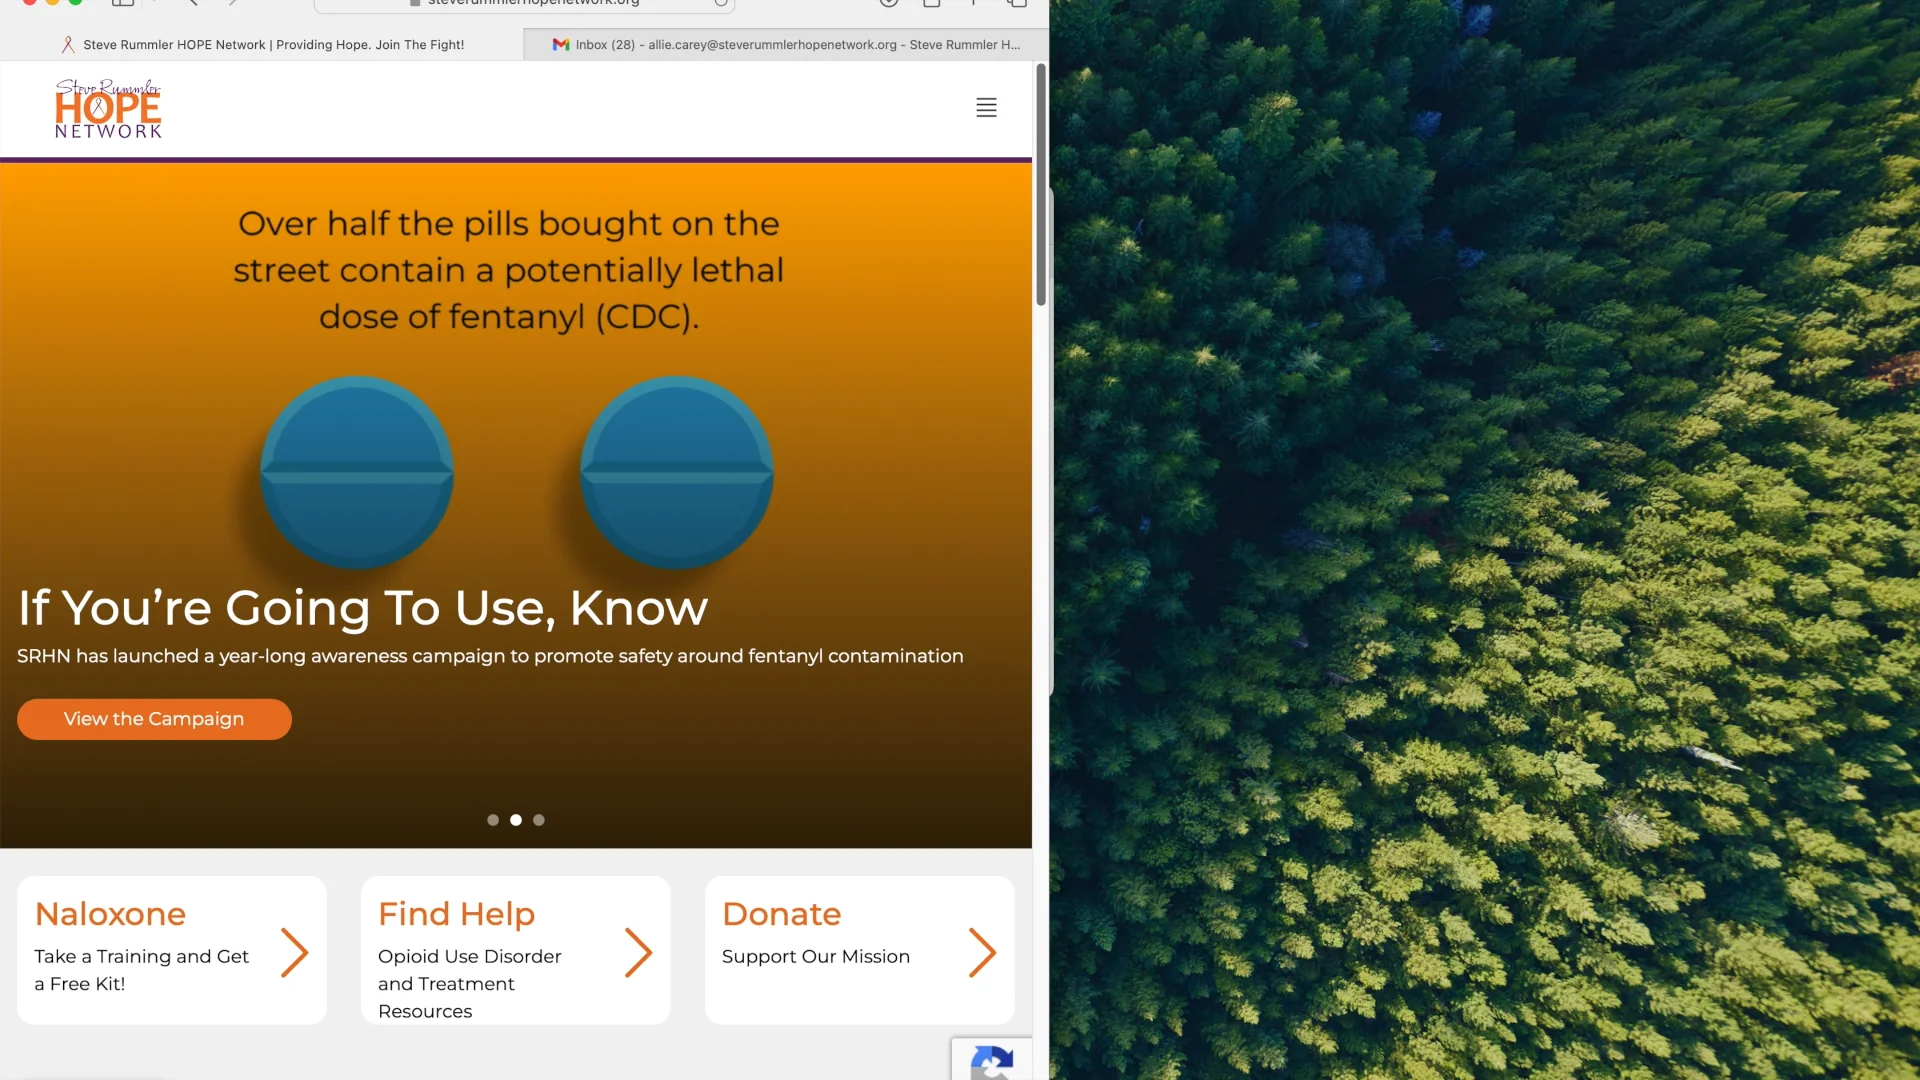Open the Donate heading link
Image resolution: width=1920 pixels, height=1080 pixels.
click(x=781, y=914)
